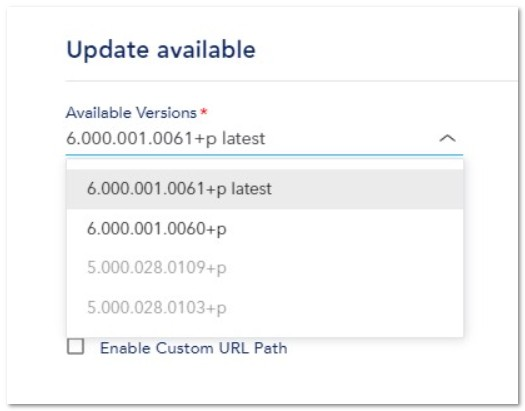Image resolution: width=525 pixels, height=411 pixels.
Task: Click the highlighted first row of the dropdown
Action: 265,189
